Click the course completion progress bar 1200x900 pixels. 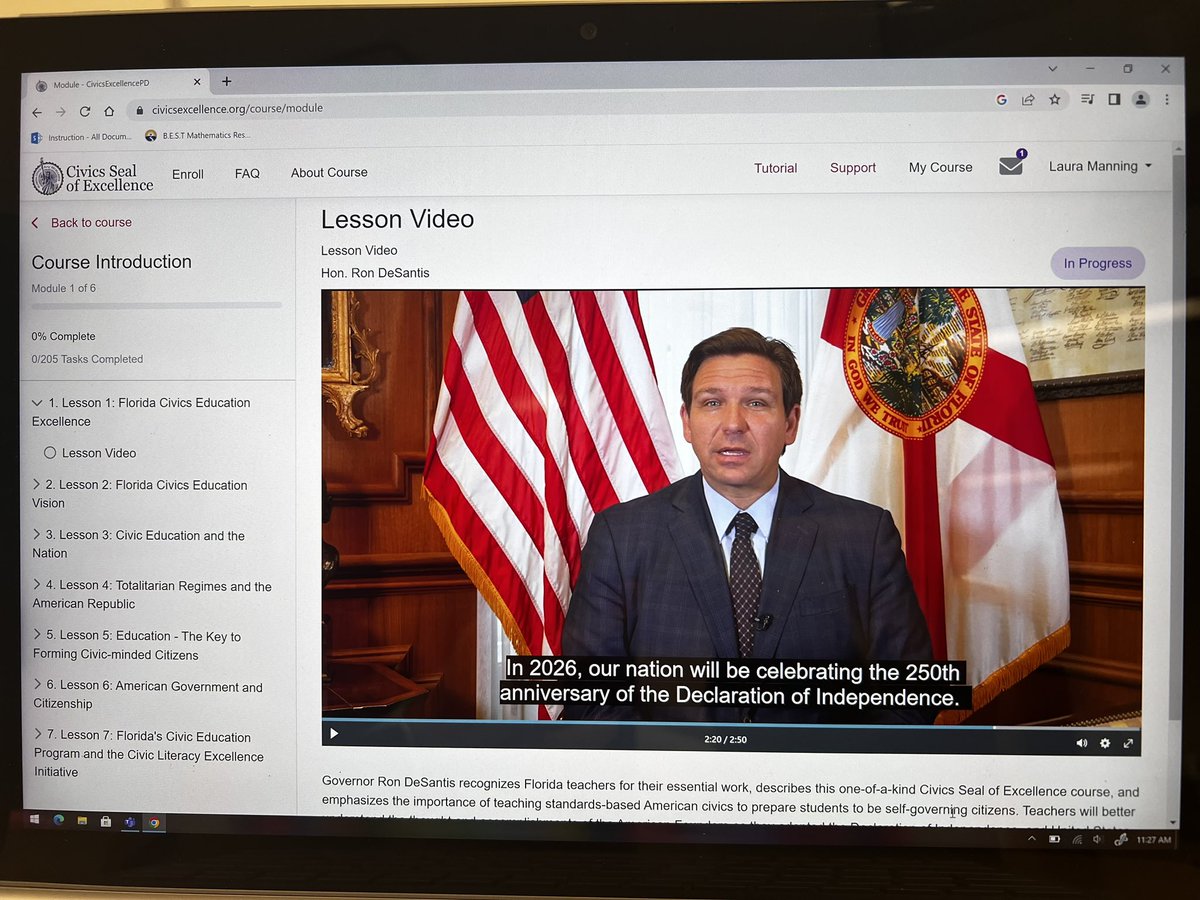(x=157, y=305)
